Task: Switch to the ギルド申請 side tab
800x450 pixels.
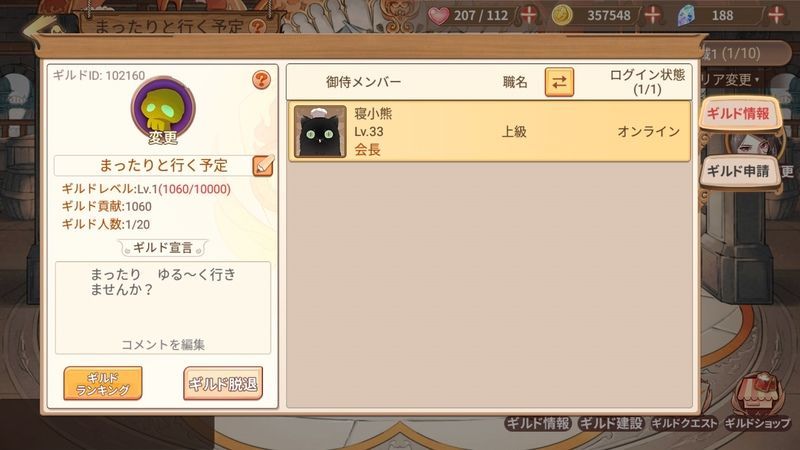Action: pyautogui.click(x=738, y=171)
